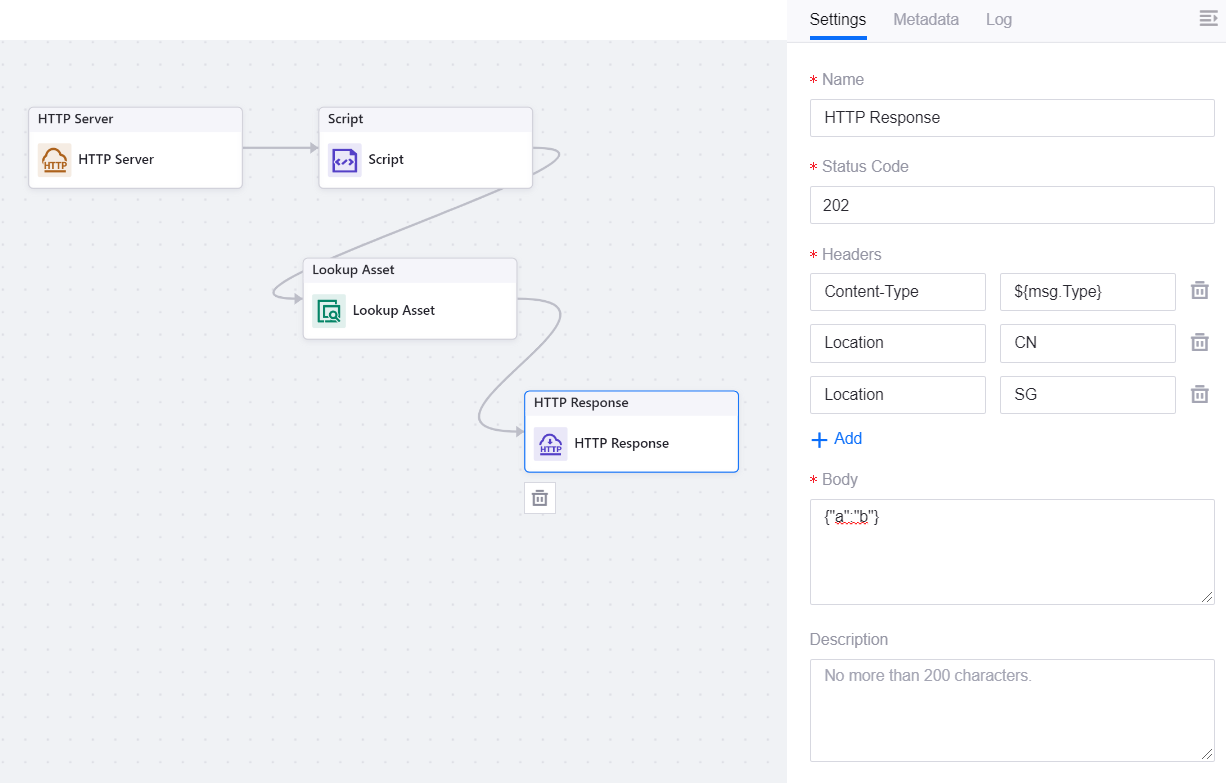Screen dimensions: 1226x783
Task: Select the Script node icon
Action: point(345,160)
